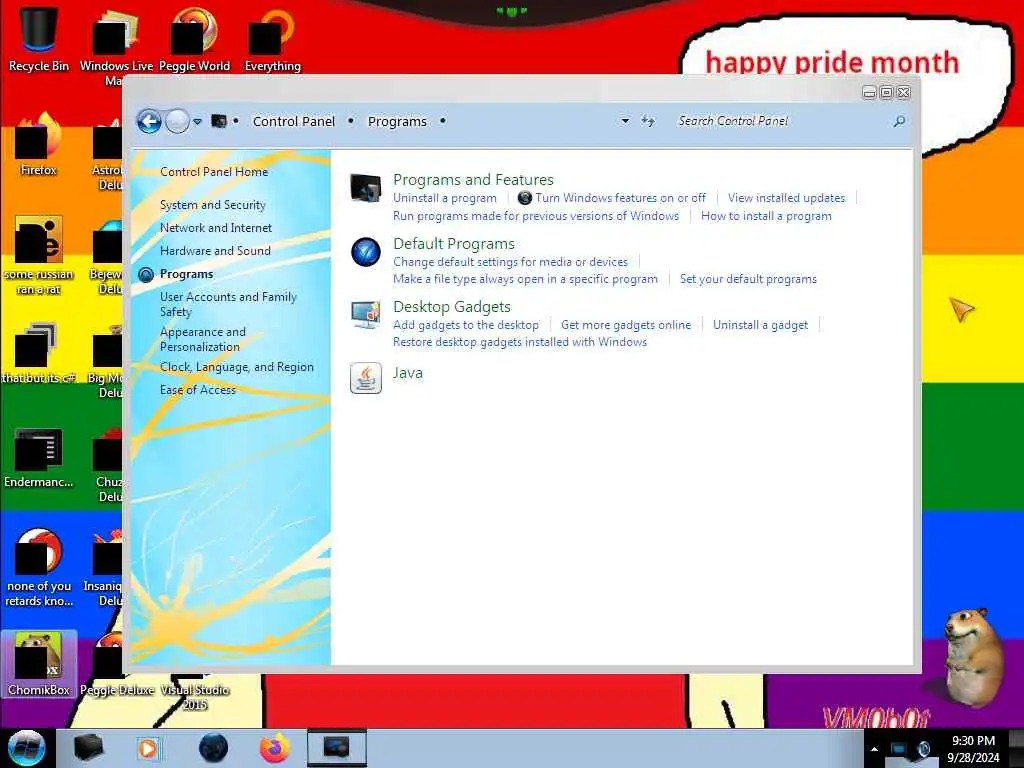Click How to install a program
Viewport: 1024px width, 768px height.
(x=766, y=216)
